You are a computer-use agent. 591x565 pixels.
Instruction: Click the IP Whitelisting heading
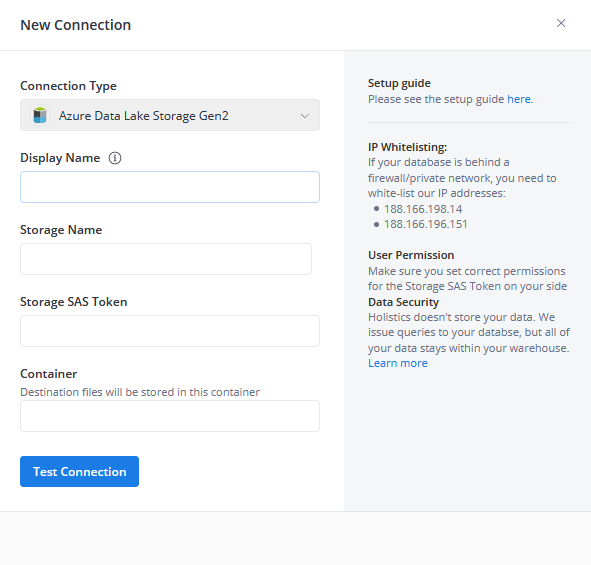pyautogui.click(x=407, y=147)
